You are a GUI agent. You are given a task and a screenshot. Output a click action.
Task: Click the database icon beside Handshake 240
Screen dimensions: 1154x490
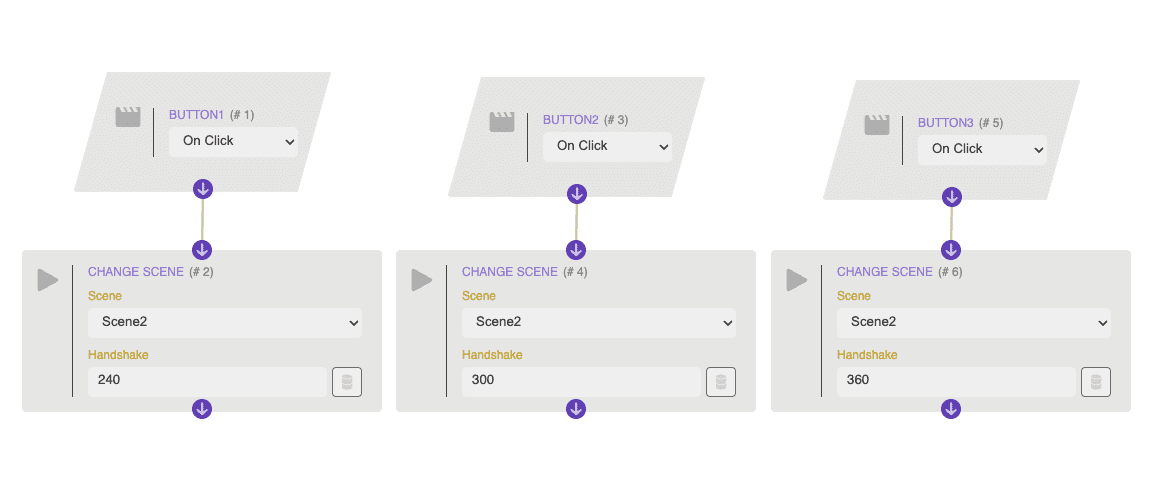[347, 382]
